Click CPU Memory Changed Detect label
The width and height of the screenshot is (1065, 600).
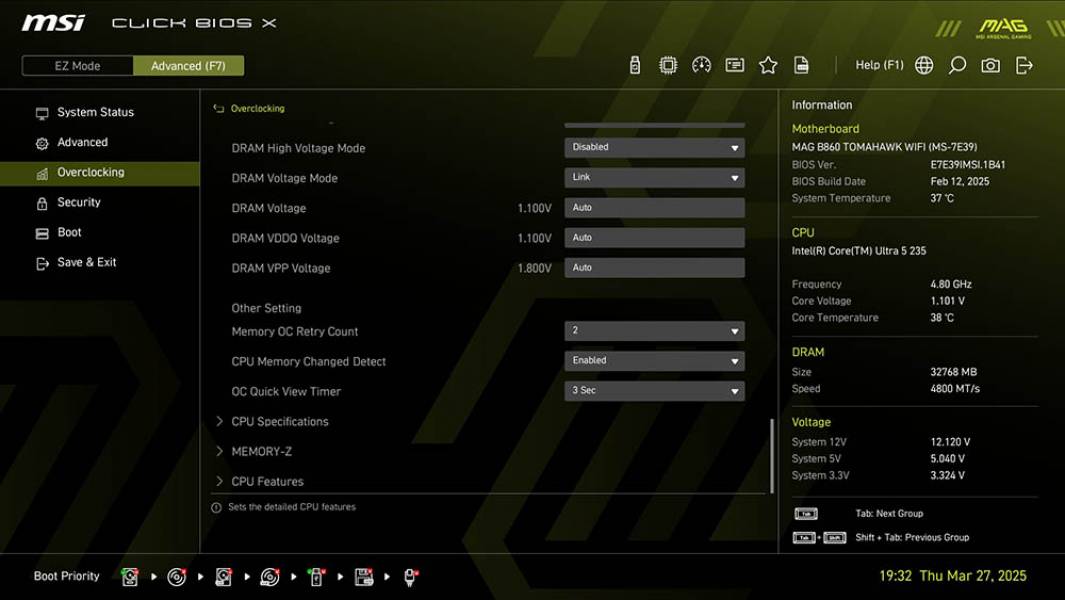pos(308,361)
